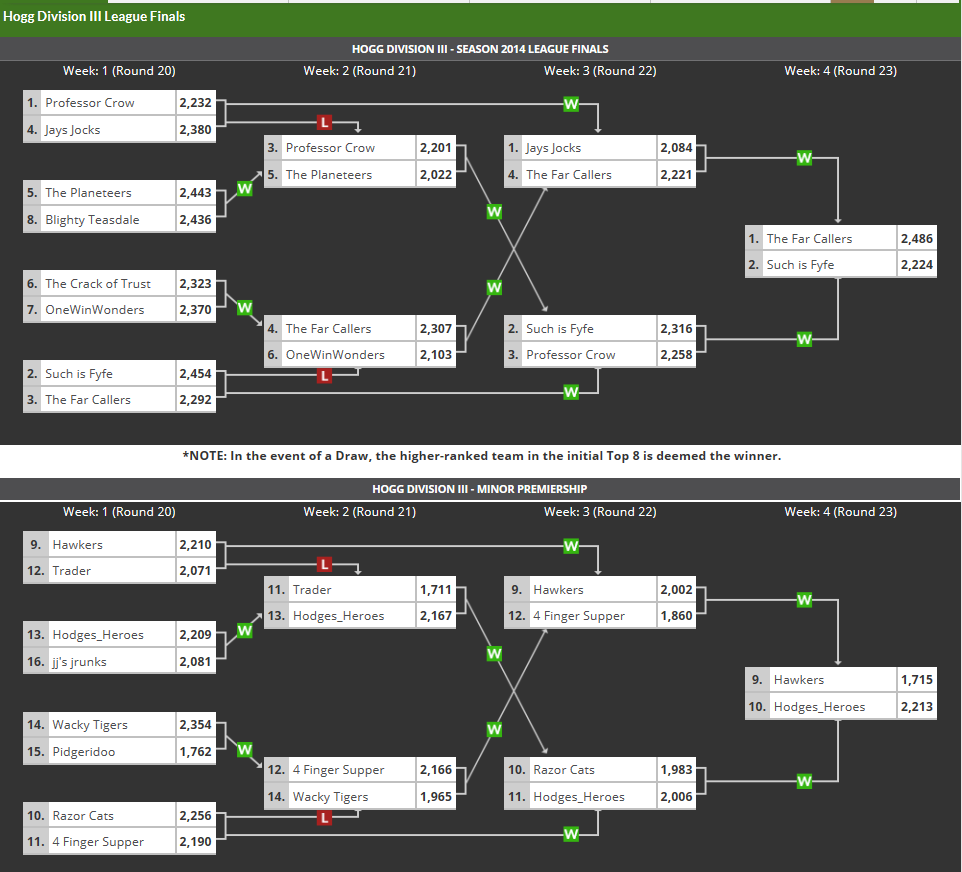Click the W badge next to Hodges_Heroes 2,209
Screen dimensions: 962x872
pos(245,630)
